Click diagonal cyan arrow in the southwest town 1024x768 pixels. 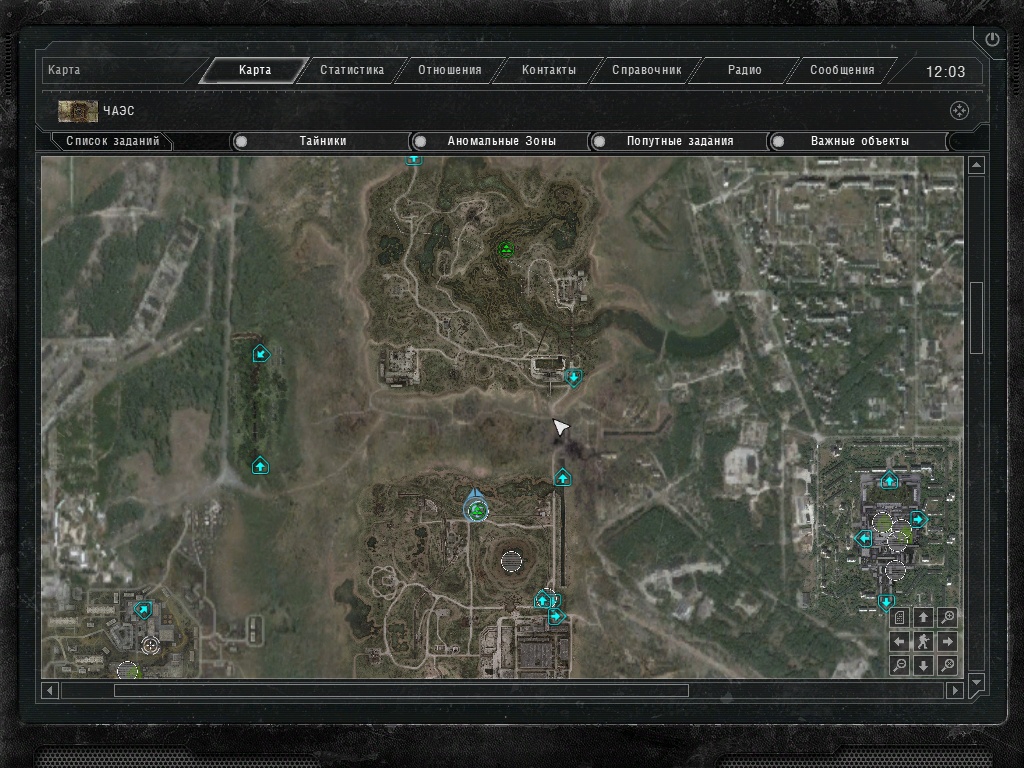(x=143, y=610)
